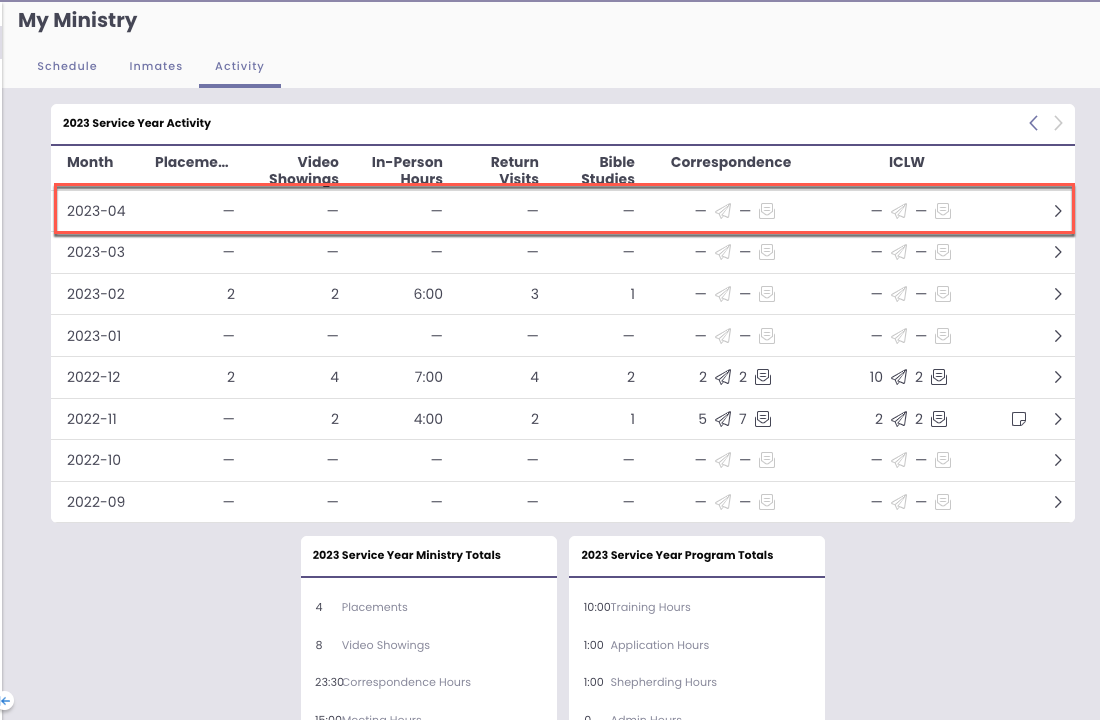Screen dimensions: 1100x720
Task: Expand the 2022-12 row chevron
Action: pyautogui.click(x=1058, y=377)
